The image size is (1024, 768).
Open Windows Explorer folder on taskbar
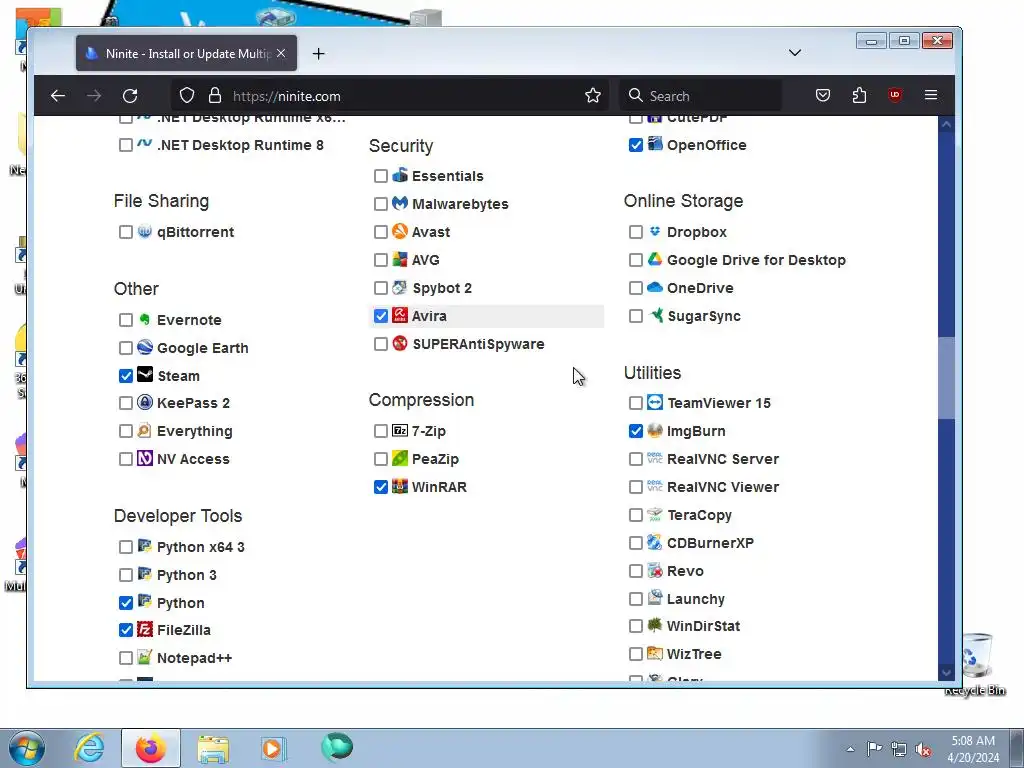pos(213,748)
